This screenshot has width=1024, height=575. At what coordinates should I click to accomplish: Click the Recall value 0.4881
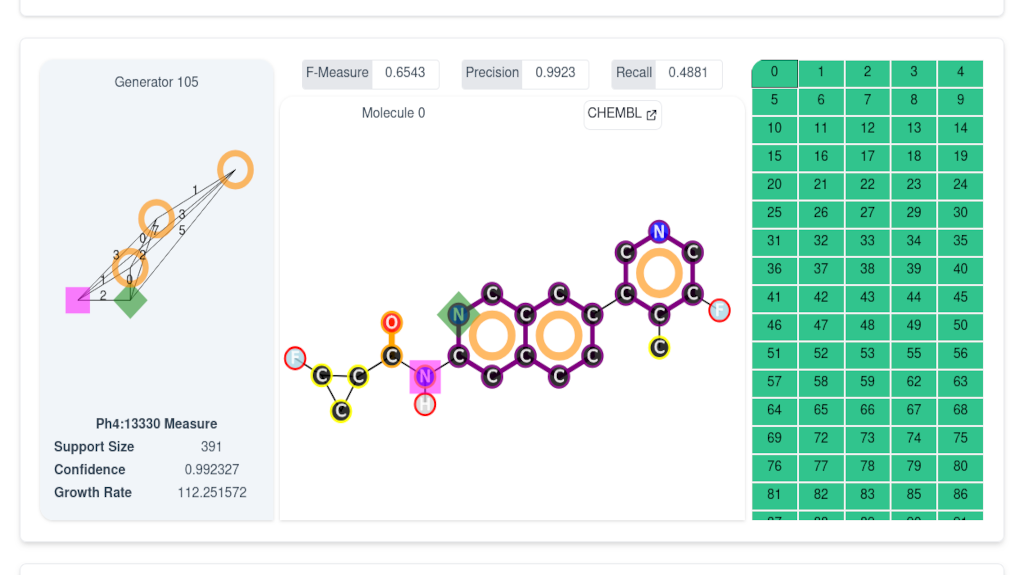[688, 73]
